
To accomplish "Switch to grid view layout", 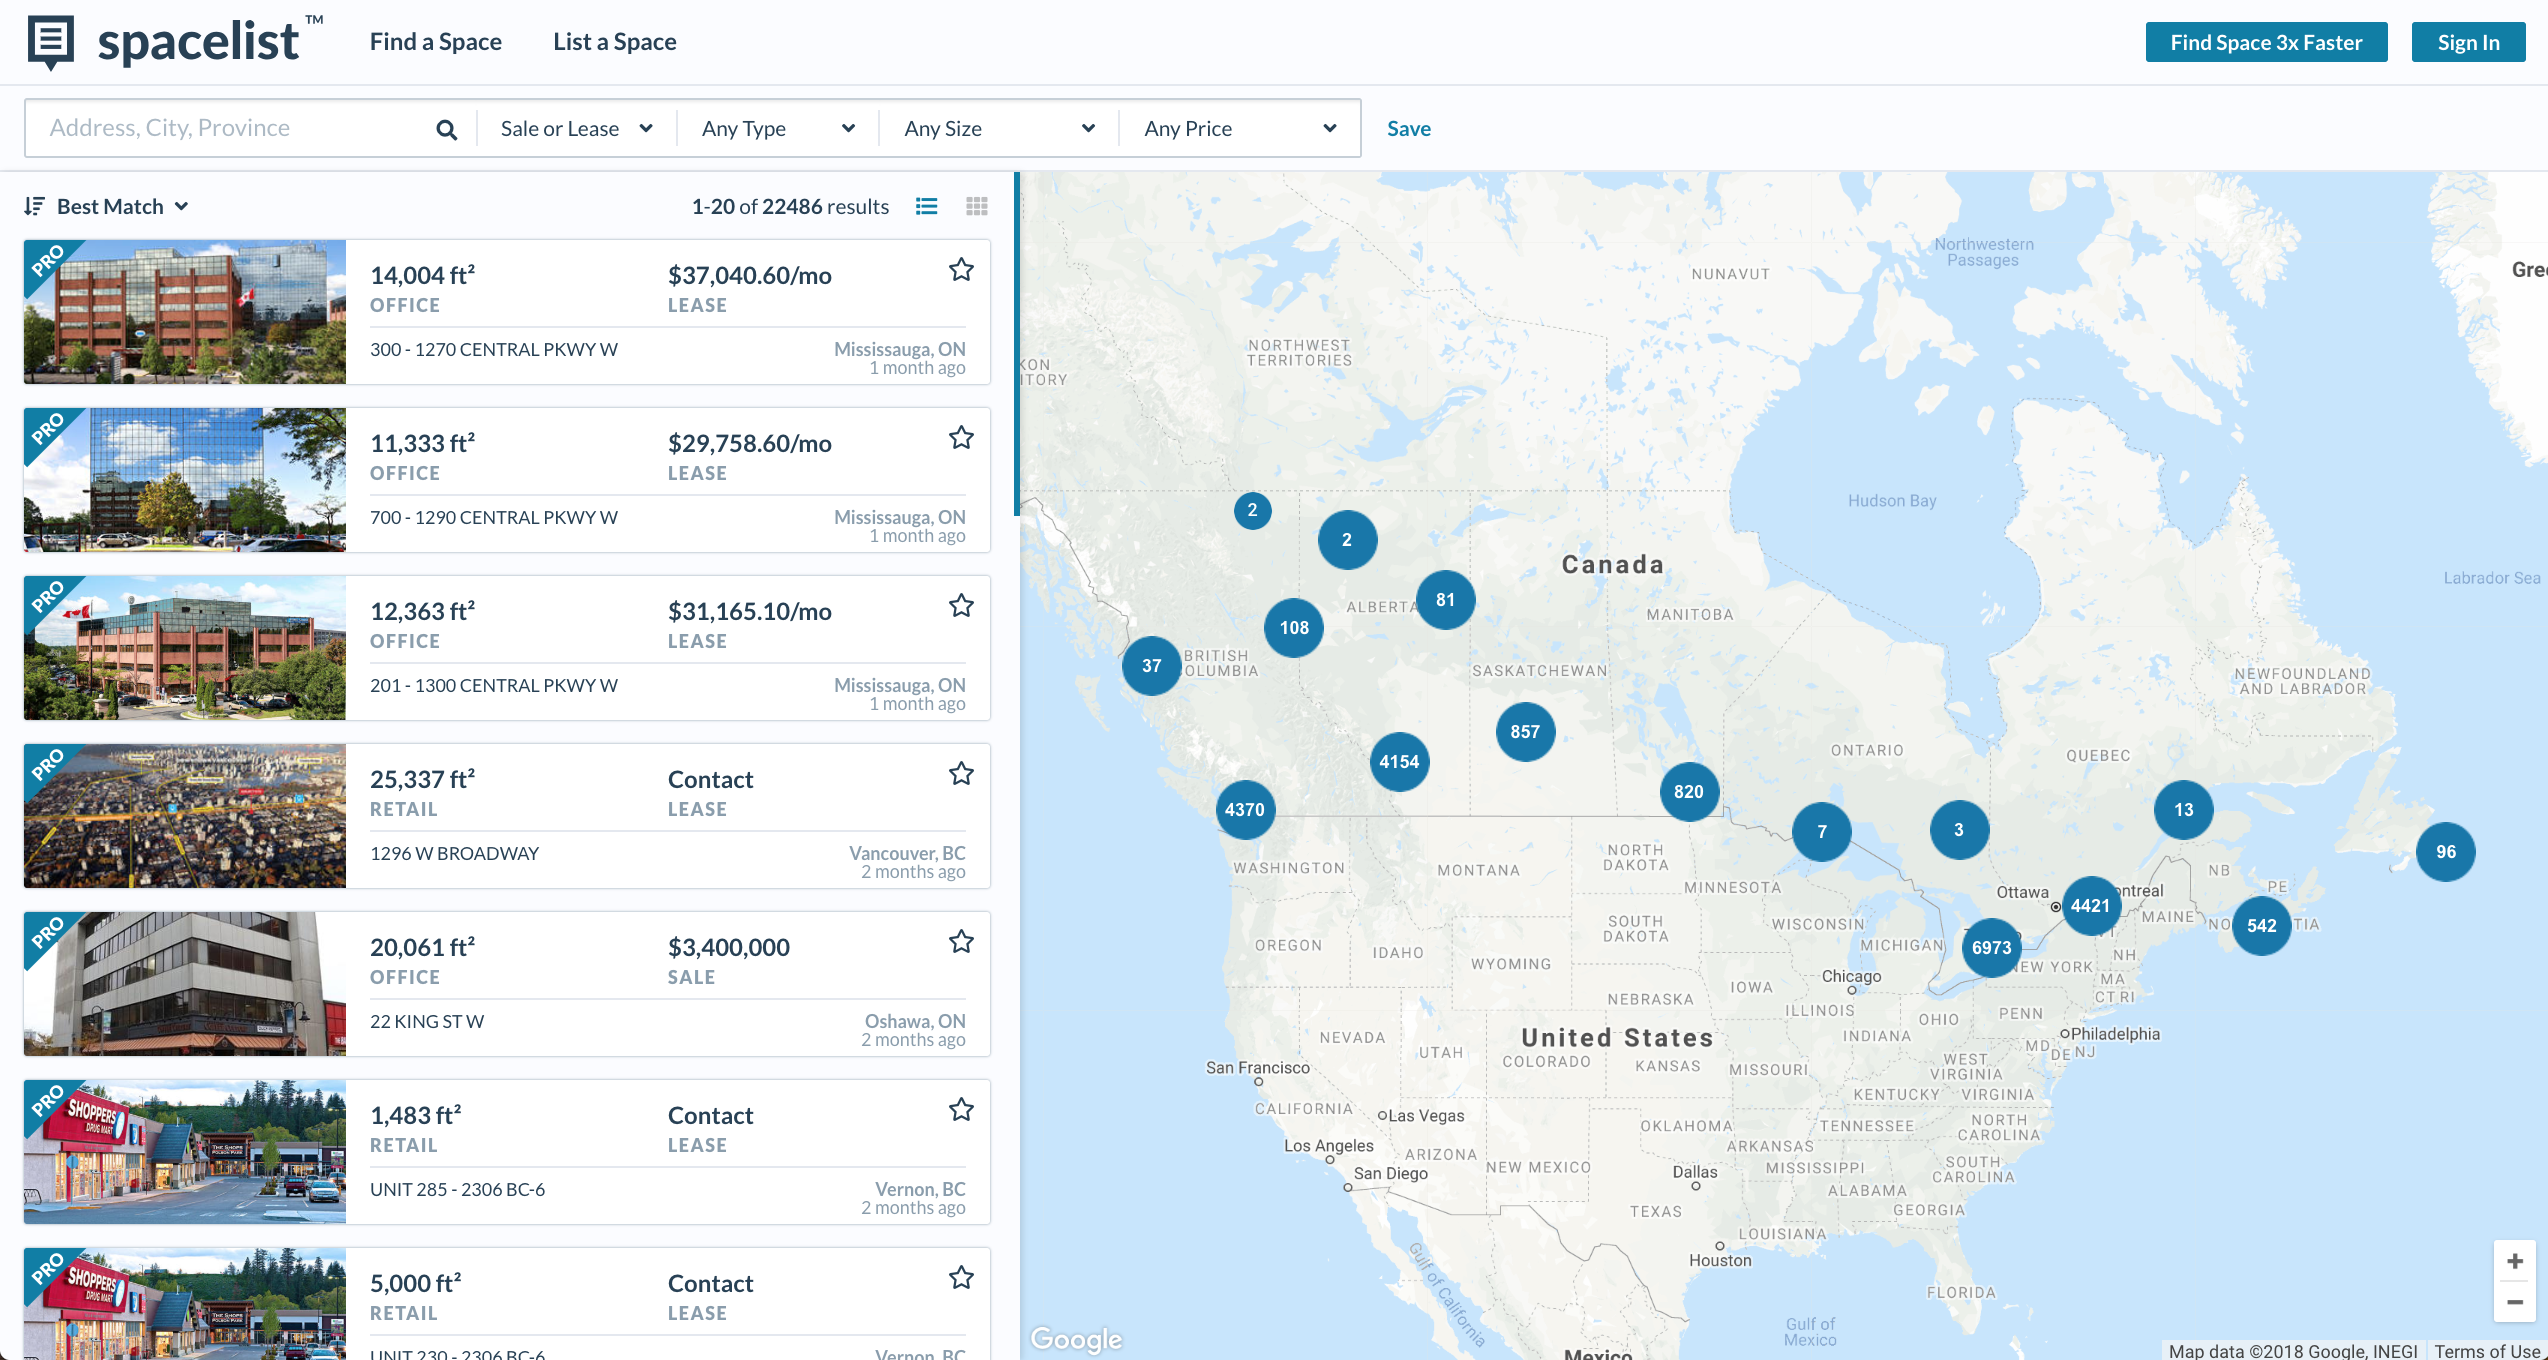I will coord(977,206).
